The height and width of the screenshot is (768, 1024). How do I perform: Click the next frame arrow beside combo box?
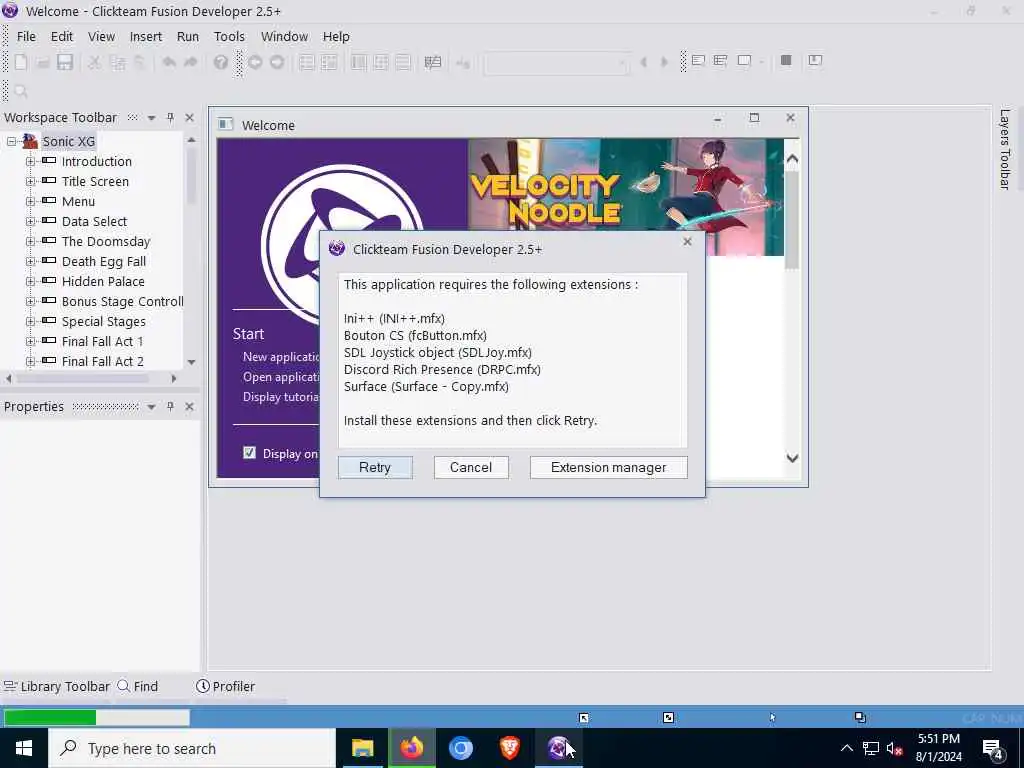(664, 62)
